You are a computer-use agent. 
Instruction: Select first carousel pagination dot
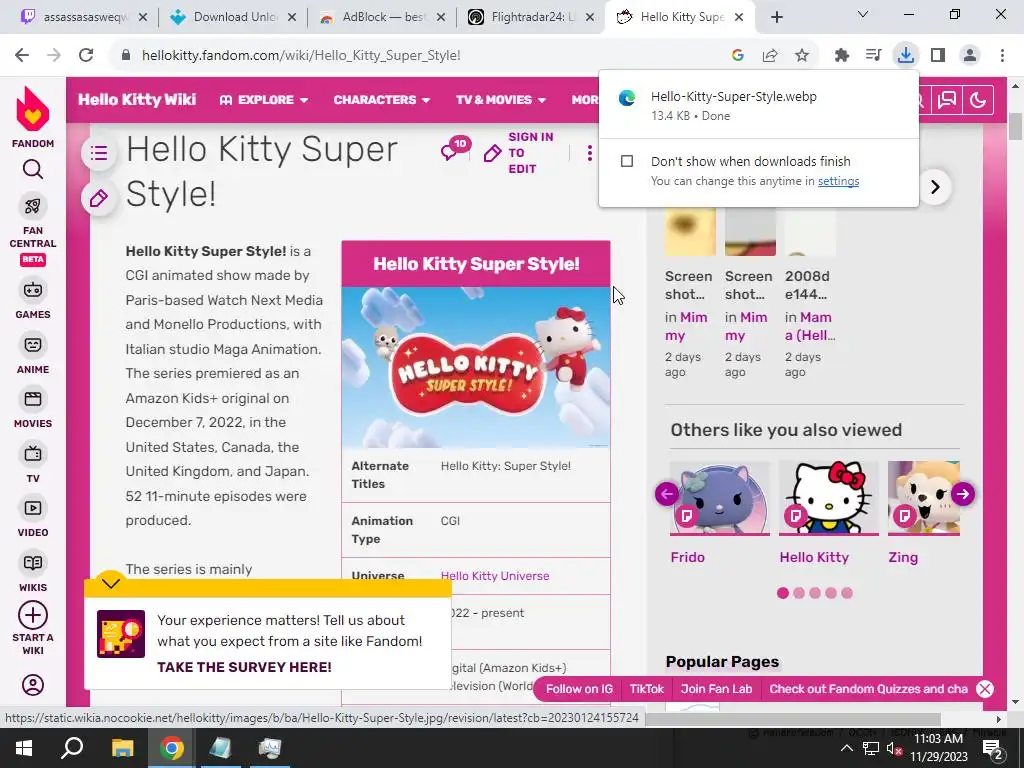(783, 593)
